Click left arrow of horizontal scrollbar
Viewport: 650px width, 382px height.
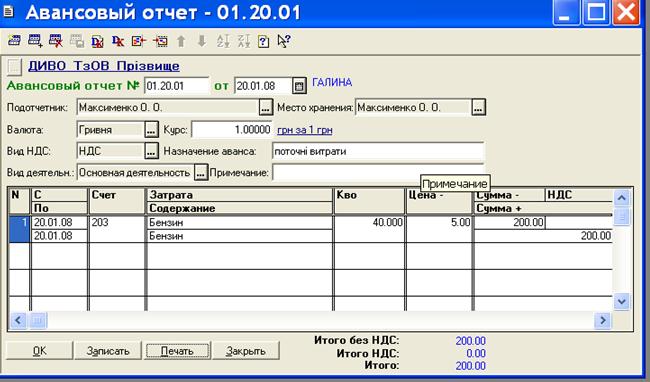pyautogui.click(x=18, y=320)
